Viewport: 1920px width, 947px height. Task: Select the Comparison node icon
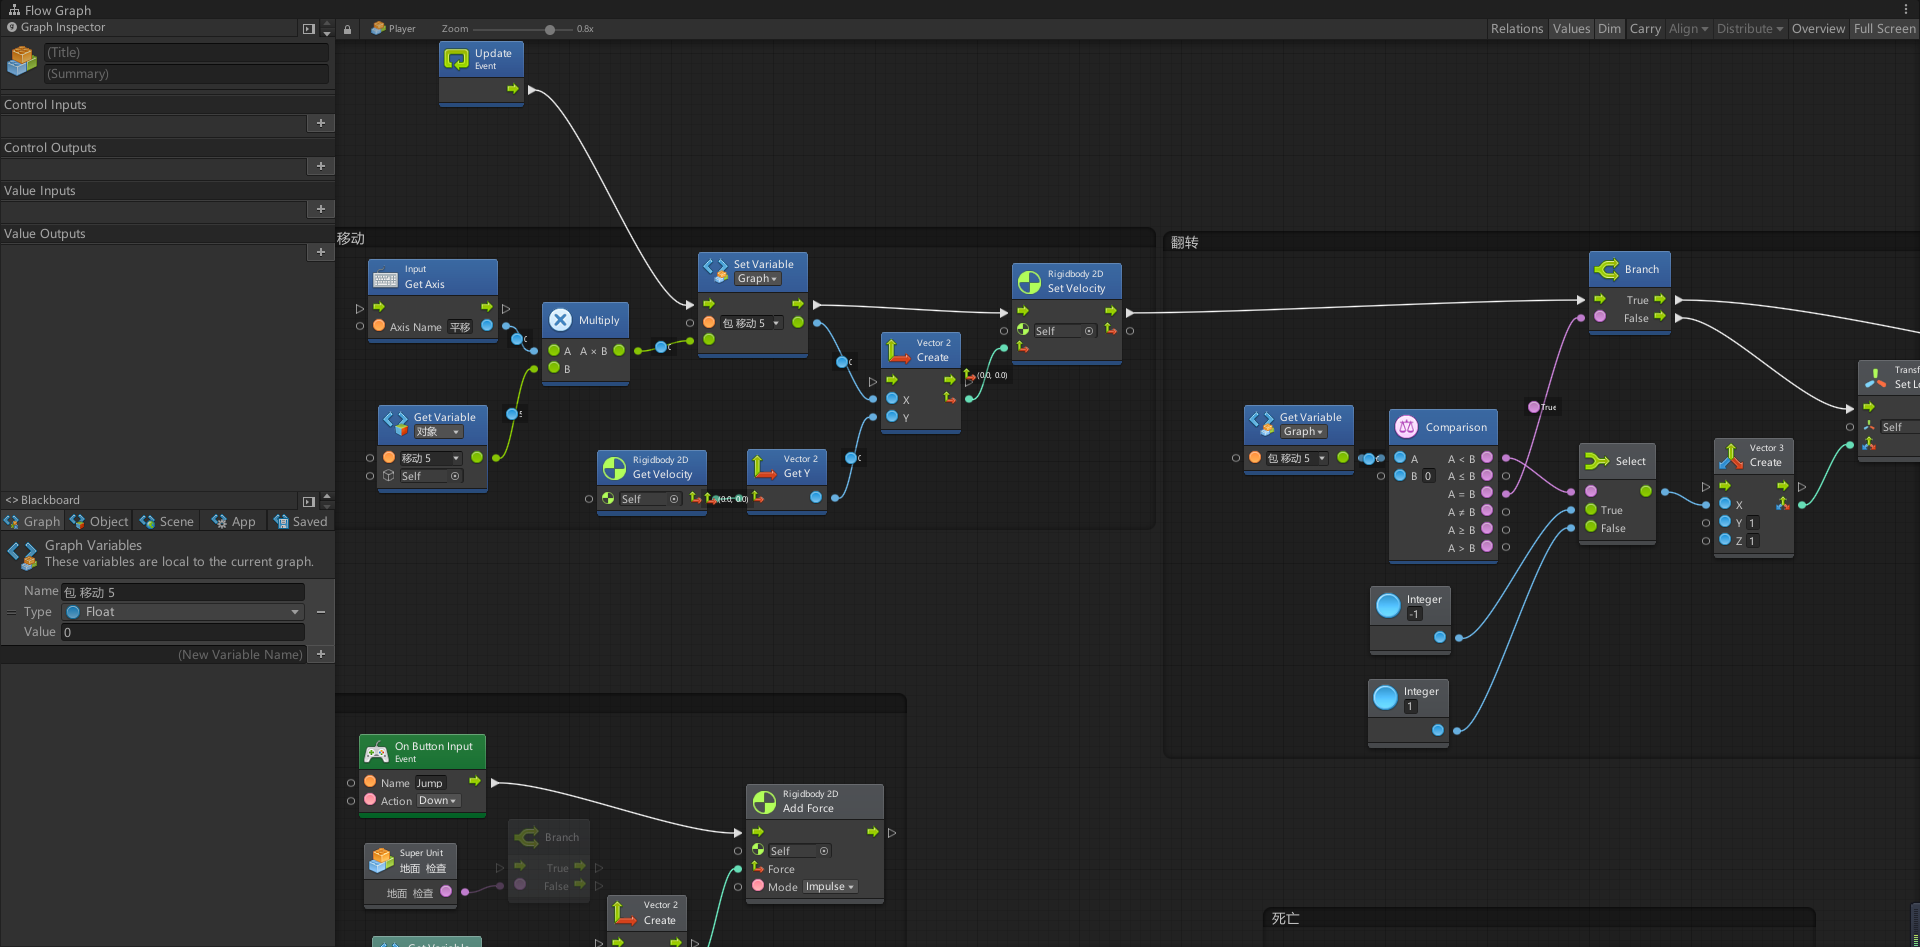point(1406,427)
